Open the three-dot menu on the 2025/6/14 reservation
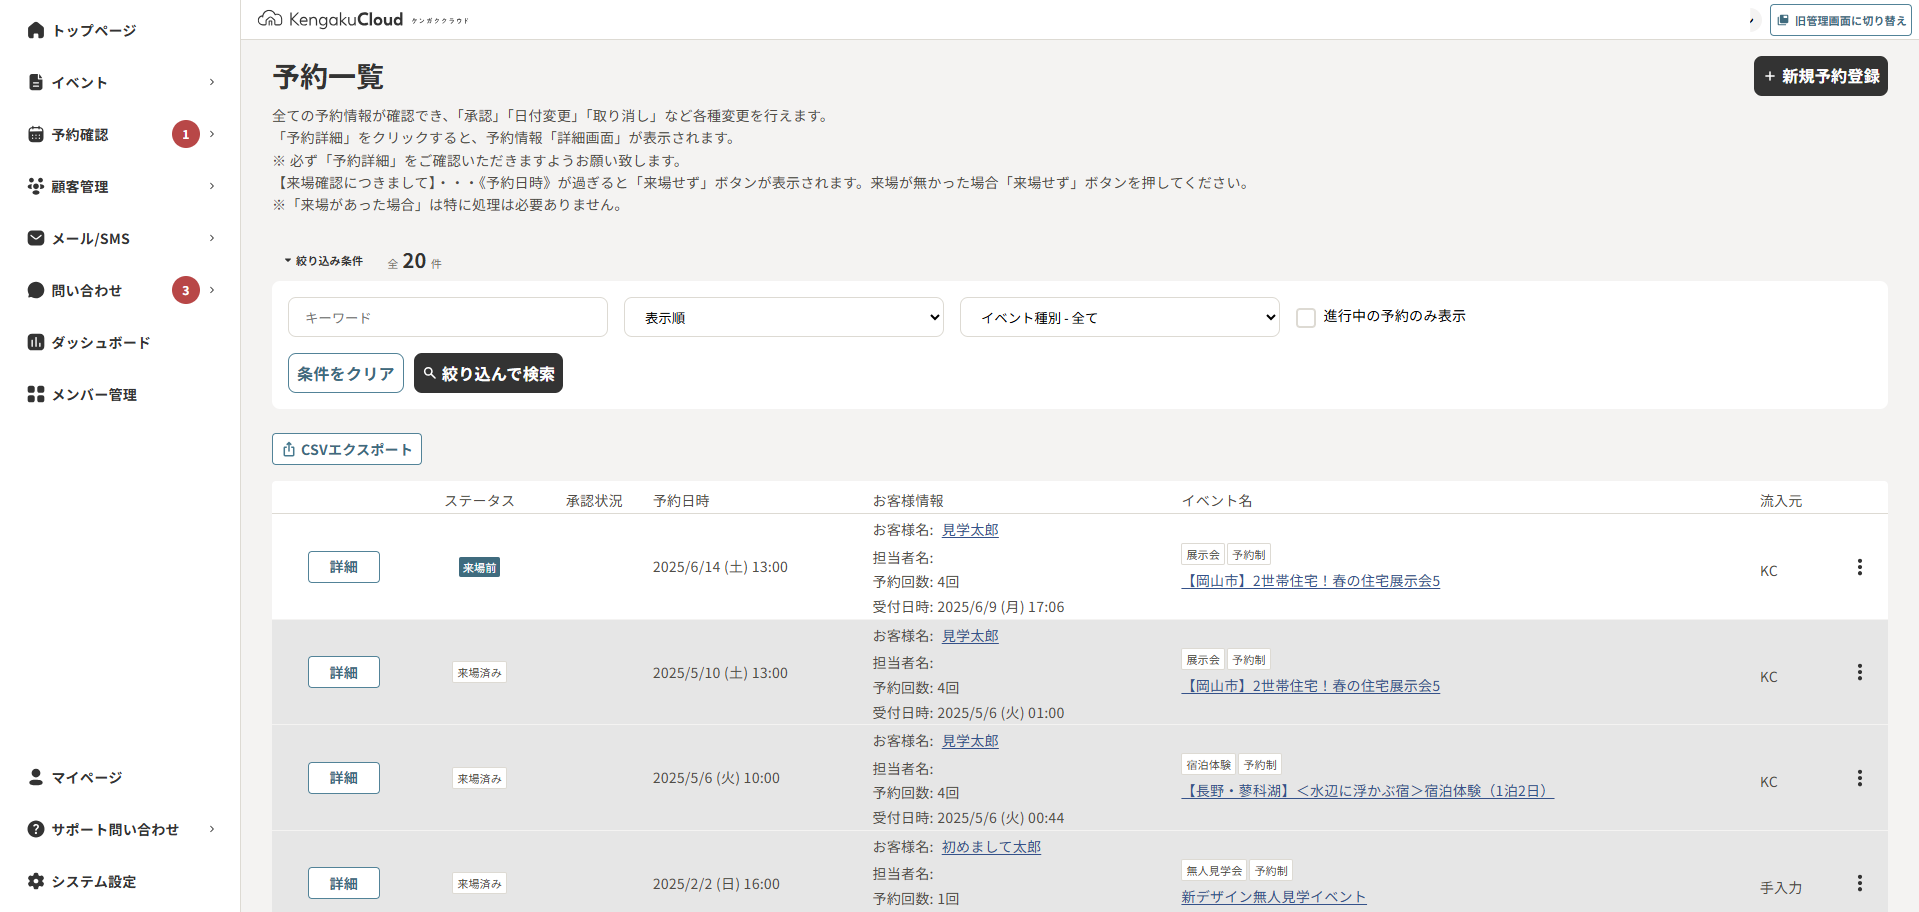 click(x=1859, y=567)
